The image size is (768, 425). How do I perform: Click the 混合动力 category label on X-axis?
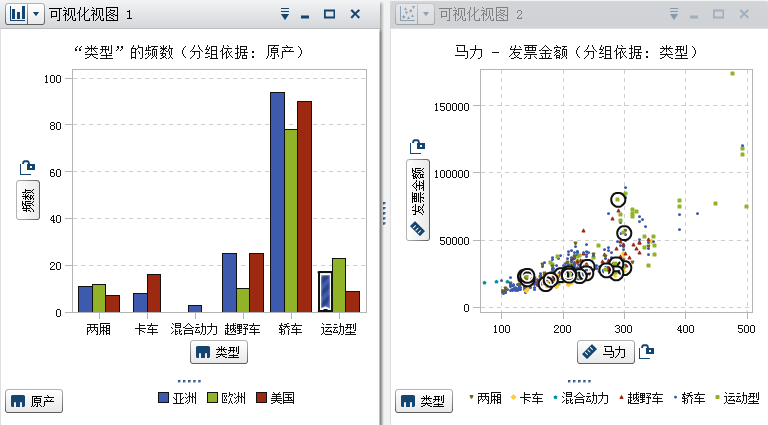pos(194,329)
